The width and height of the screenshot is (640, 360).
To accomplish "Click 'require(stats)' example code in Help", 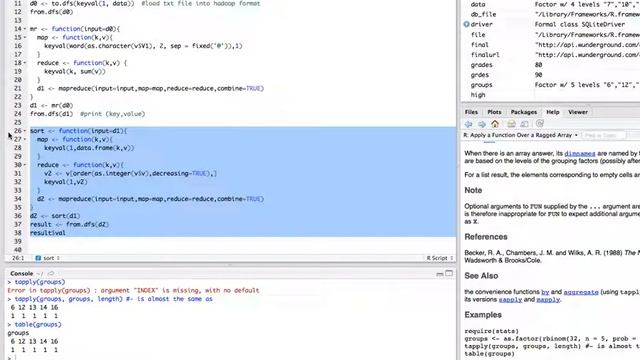I will [x=491, y=331].
